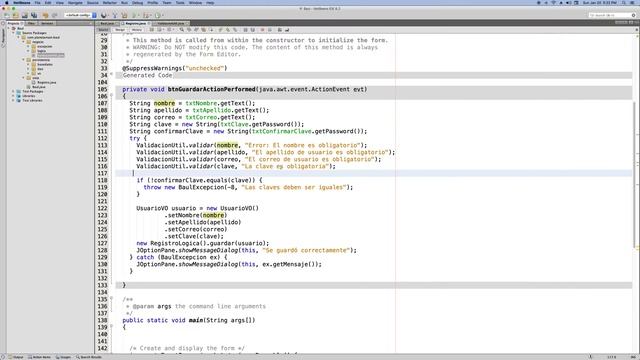This screenshot has width=640, height=360.
Task: Click the New Project toolbar icon
Action: (16, 15)
